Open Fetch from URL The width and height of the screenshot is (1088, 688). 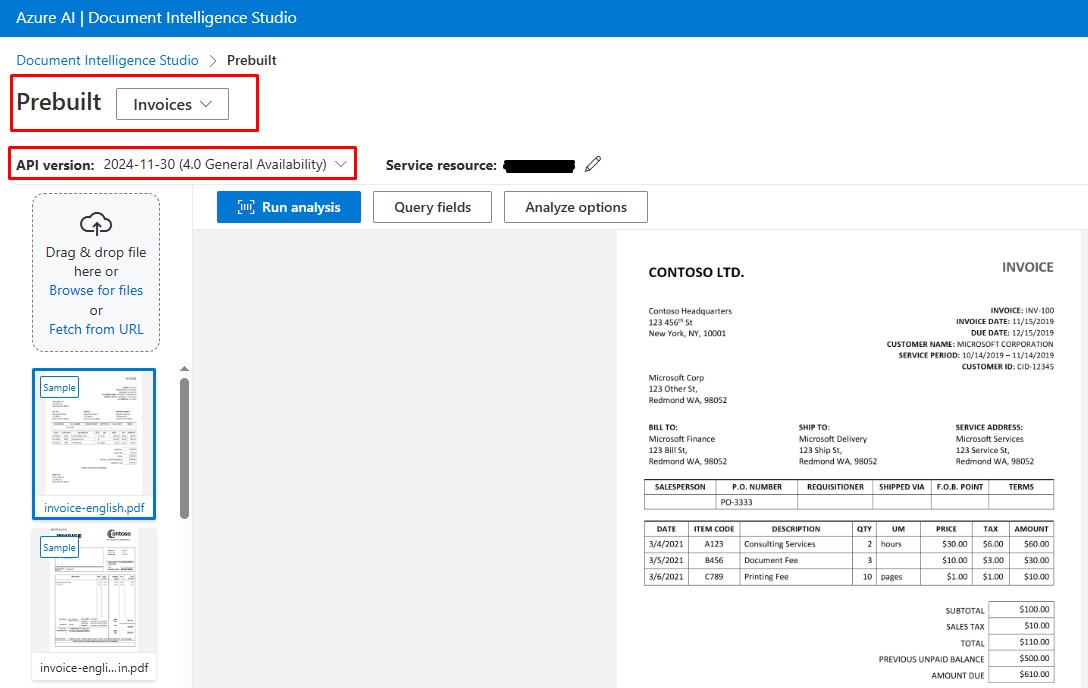(95, 328)
